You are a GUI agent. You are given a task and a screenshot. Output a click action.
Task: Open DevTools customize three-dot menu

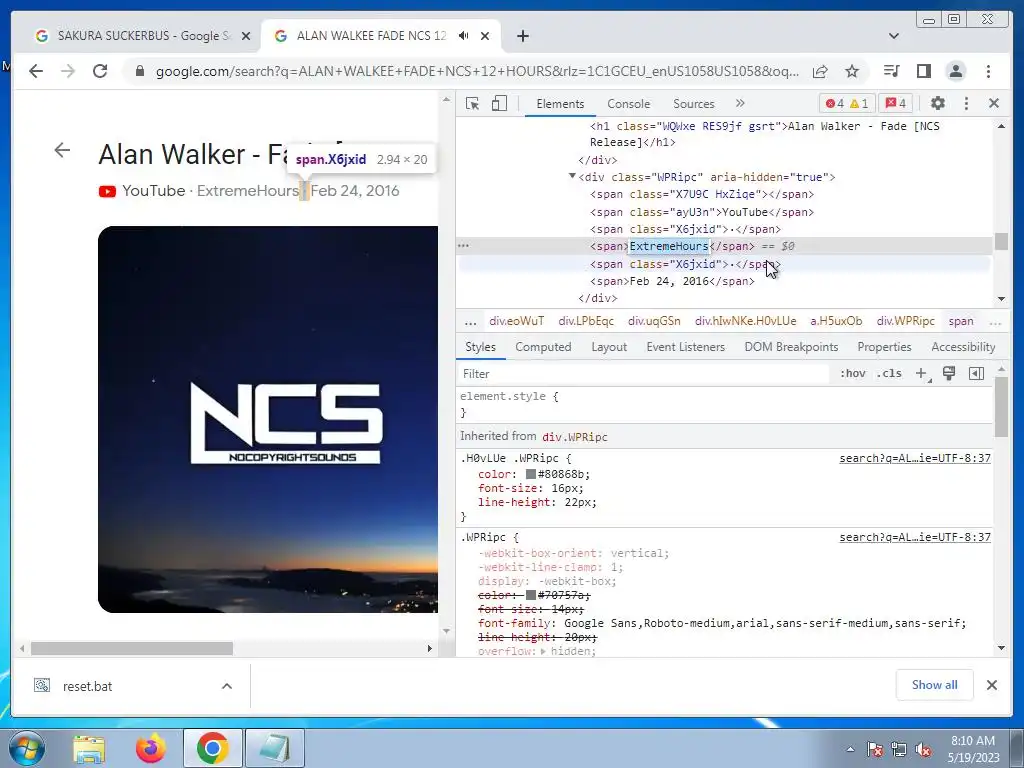(967, 103)
